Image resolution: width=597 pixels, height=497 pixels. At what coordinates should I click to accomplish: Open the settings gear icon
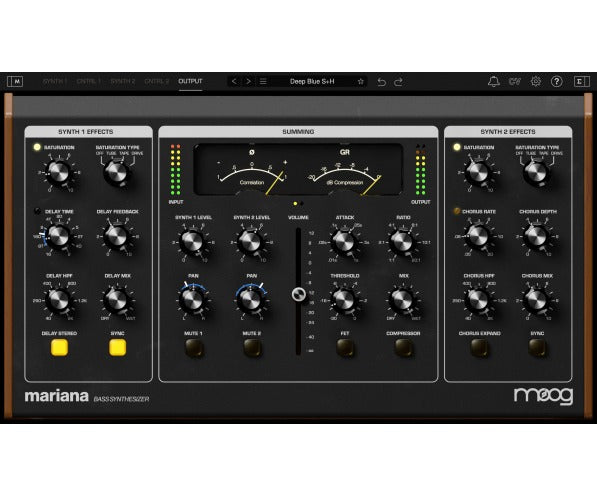pyautogui.click(x=536, y=82)
